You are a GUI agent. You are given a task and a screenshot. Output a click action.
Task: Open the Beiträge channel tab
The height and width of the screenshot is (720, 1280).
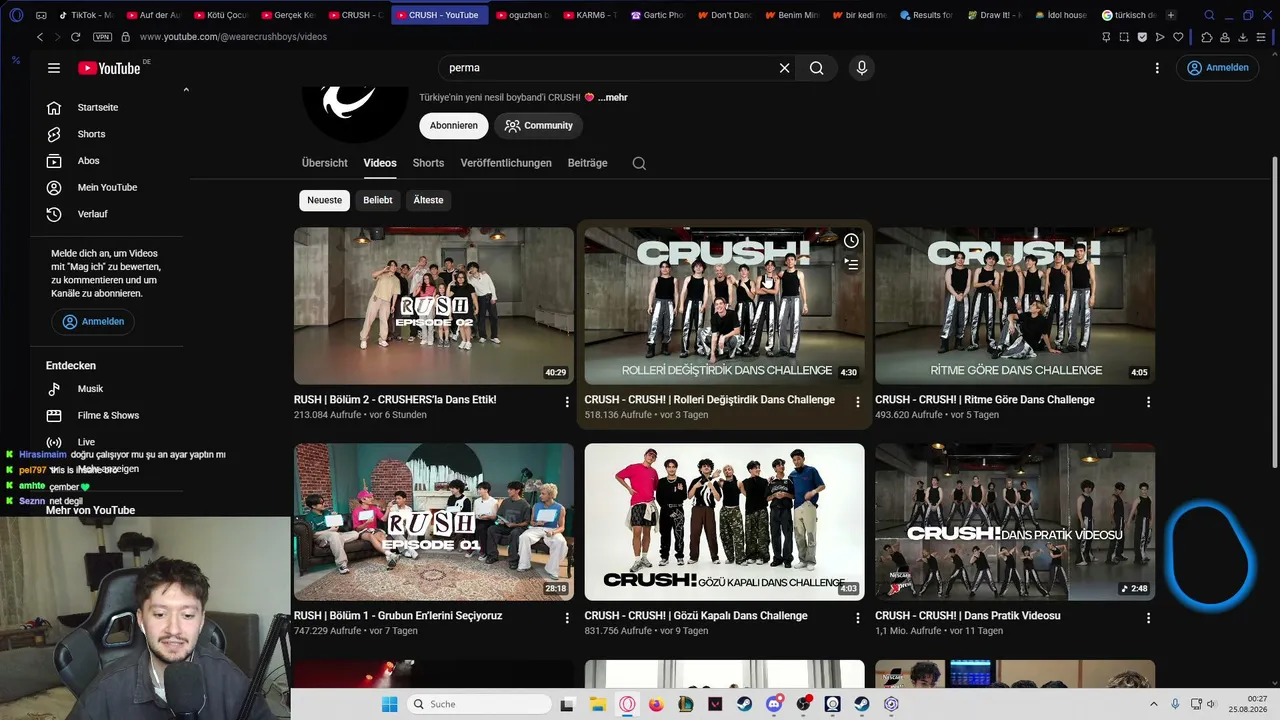tap(588, 163)
